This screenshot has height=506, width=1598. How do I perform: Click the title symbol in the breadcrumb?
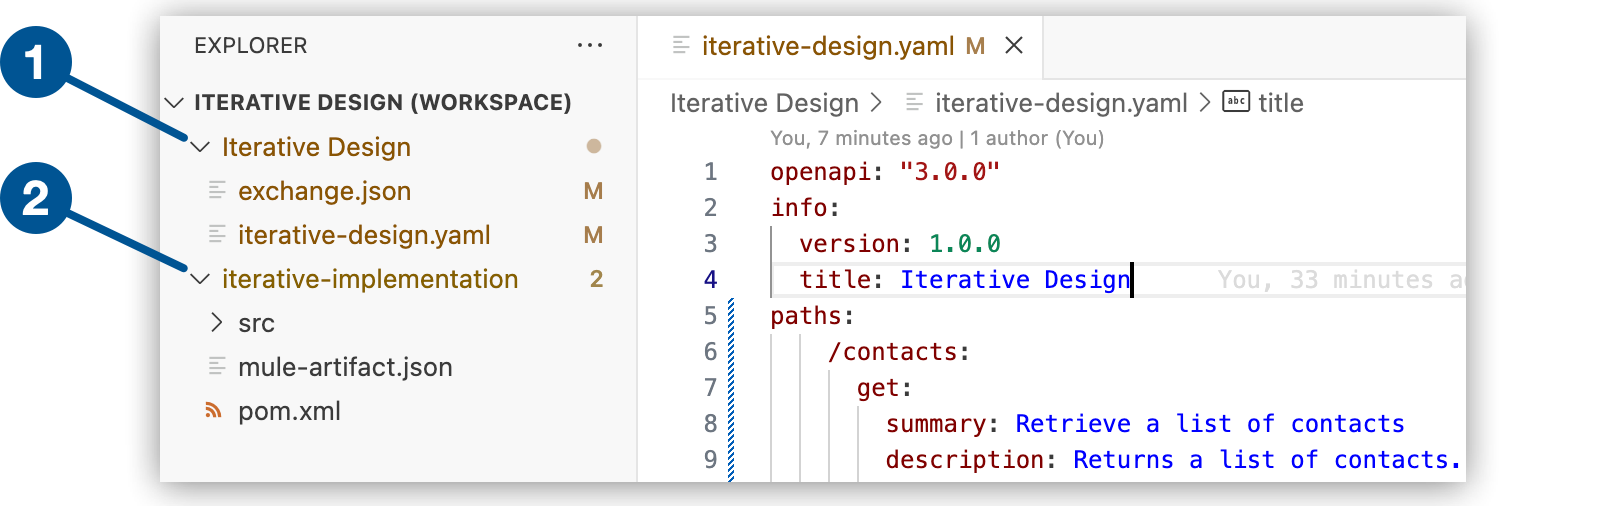click(x=1281, y=103)
